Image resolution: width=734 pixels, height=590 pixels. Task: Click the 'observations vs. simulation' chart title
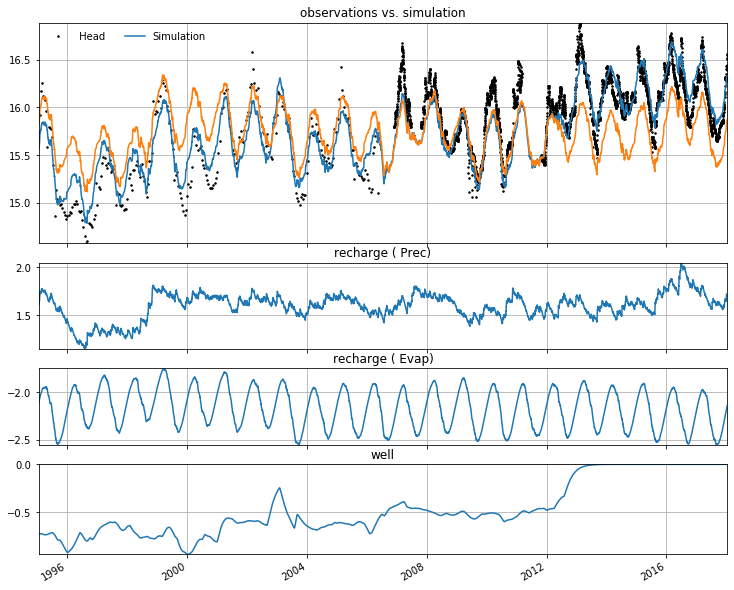382,13
